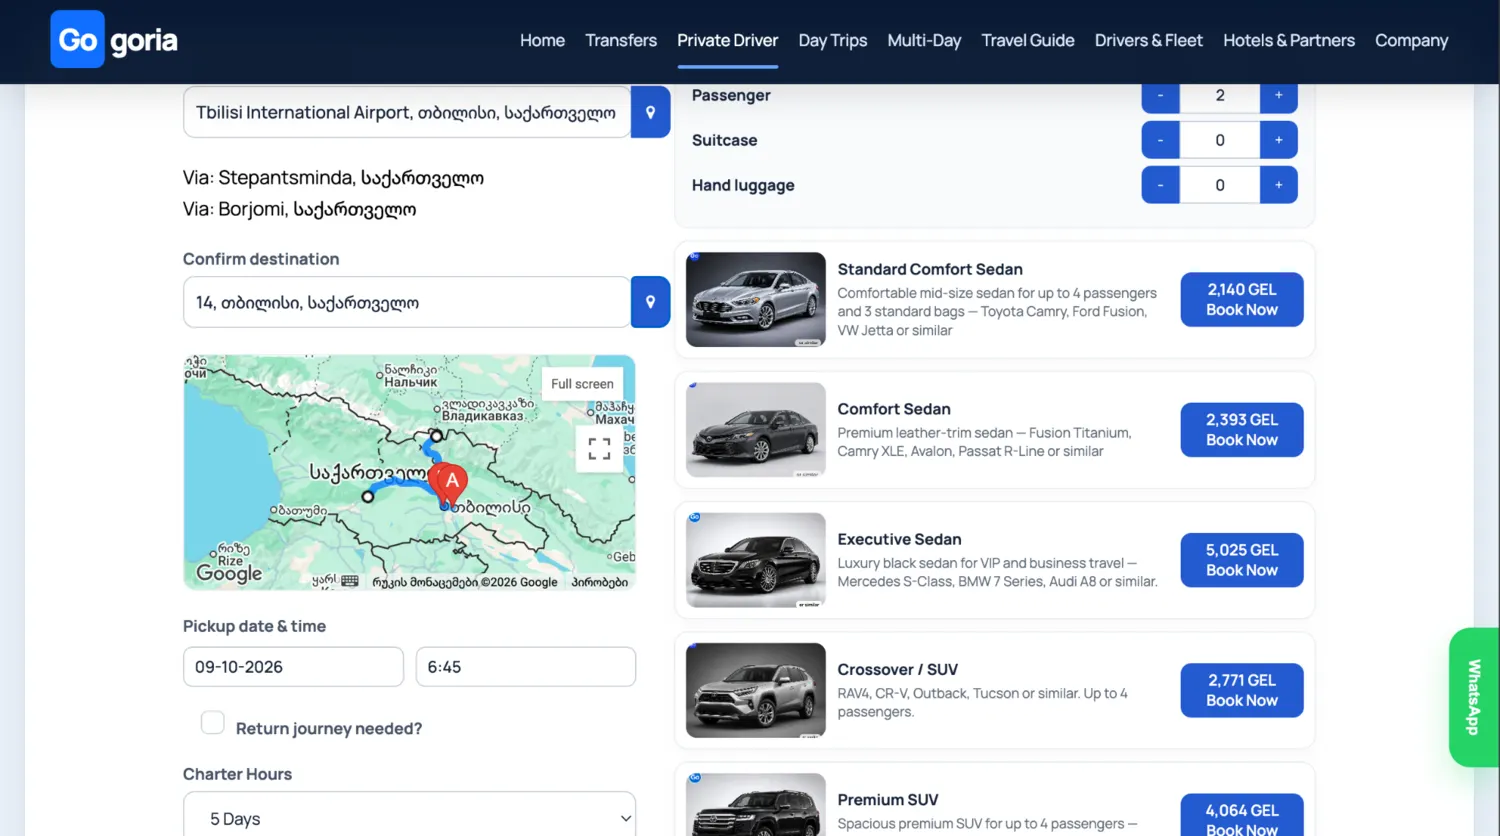Click the Google logo on the map
Screen dimensions: 1500x836
pos(229,573)
